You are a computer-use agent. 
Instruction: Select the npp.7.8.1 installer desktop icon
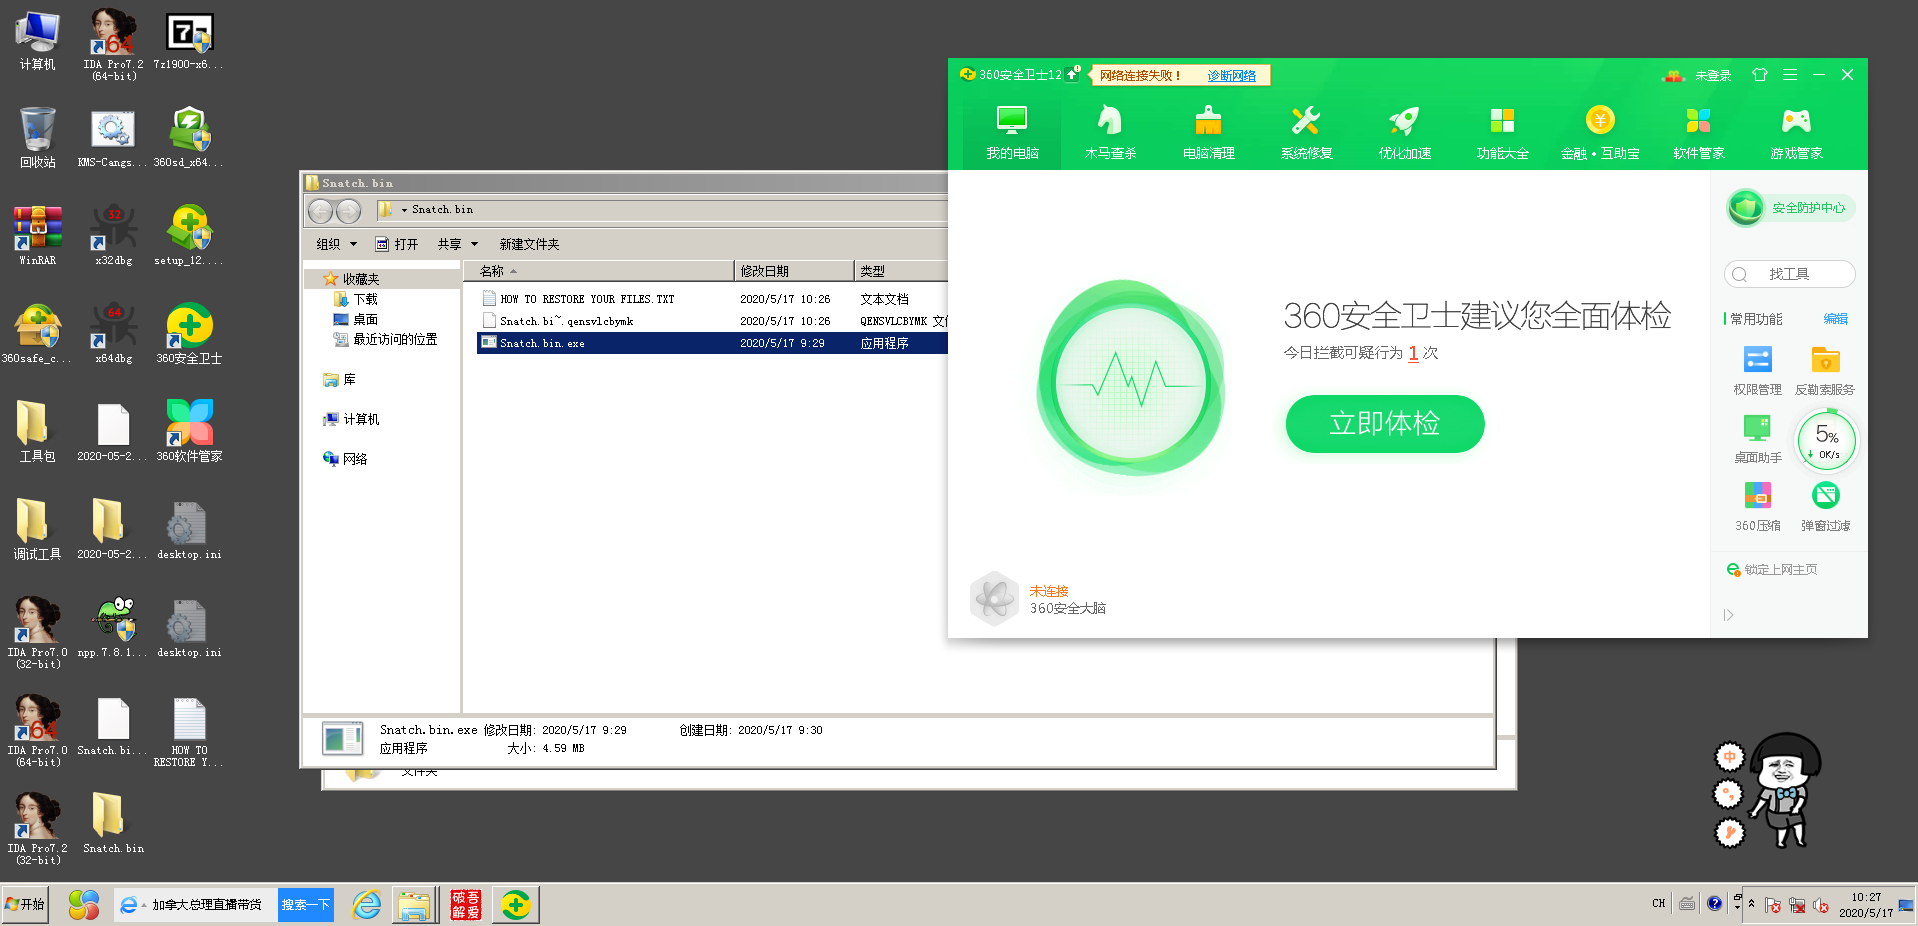click(112, 627)
